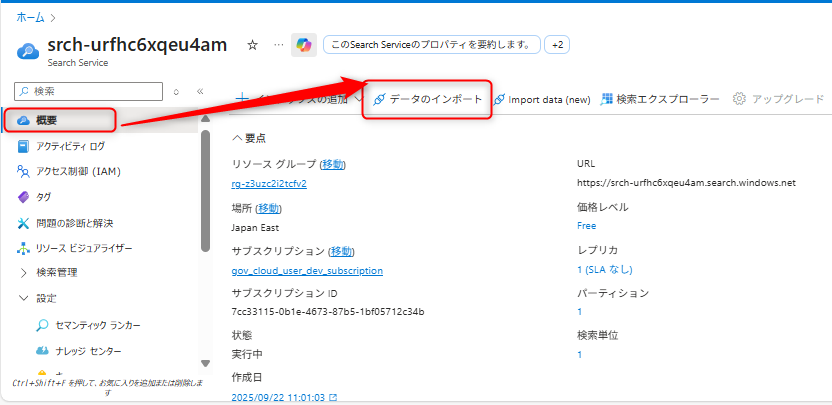832x405 pixels.
Task: Click 移動 link beside リソース グループ
Action: click(x=334, y=164)
